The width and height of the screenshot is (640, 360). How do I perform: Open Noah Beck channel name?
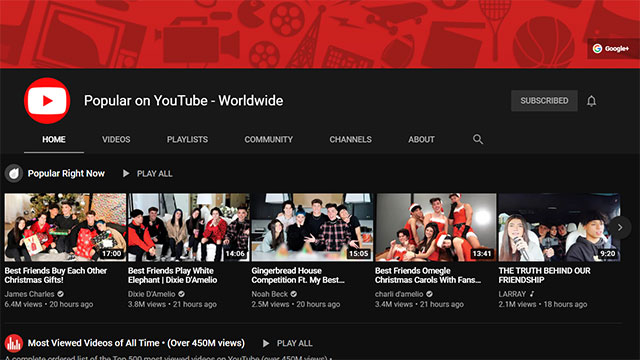[x=269, y=294]
